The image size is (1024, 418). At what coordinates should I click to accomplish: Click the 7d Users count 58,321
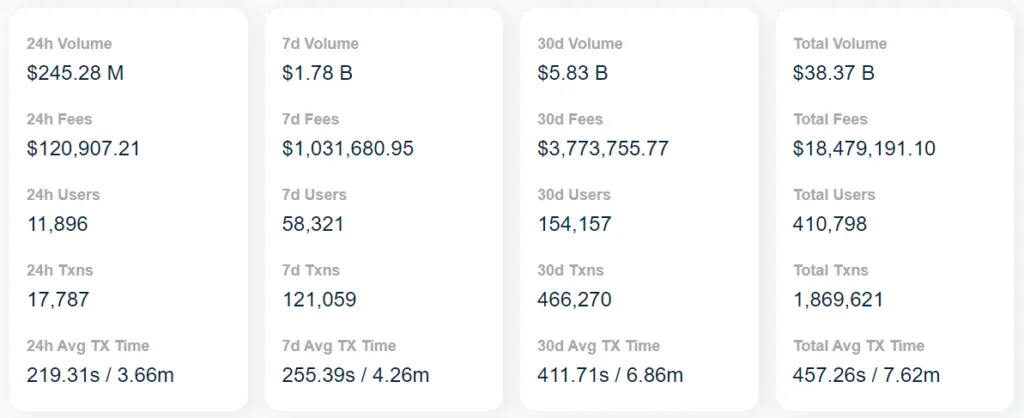tap(313, 225)
